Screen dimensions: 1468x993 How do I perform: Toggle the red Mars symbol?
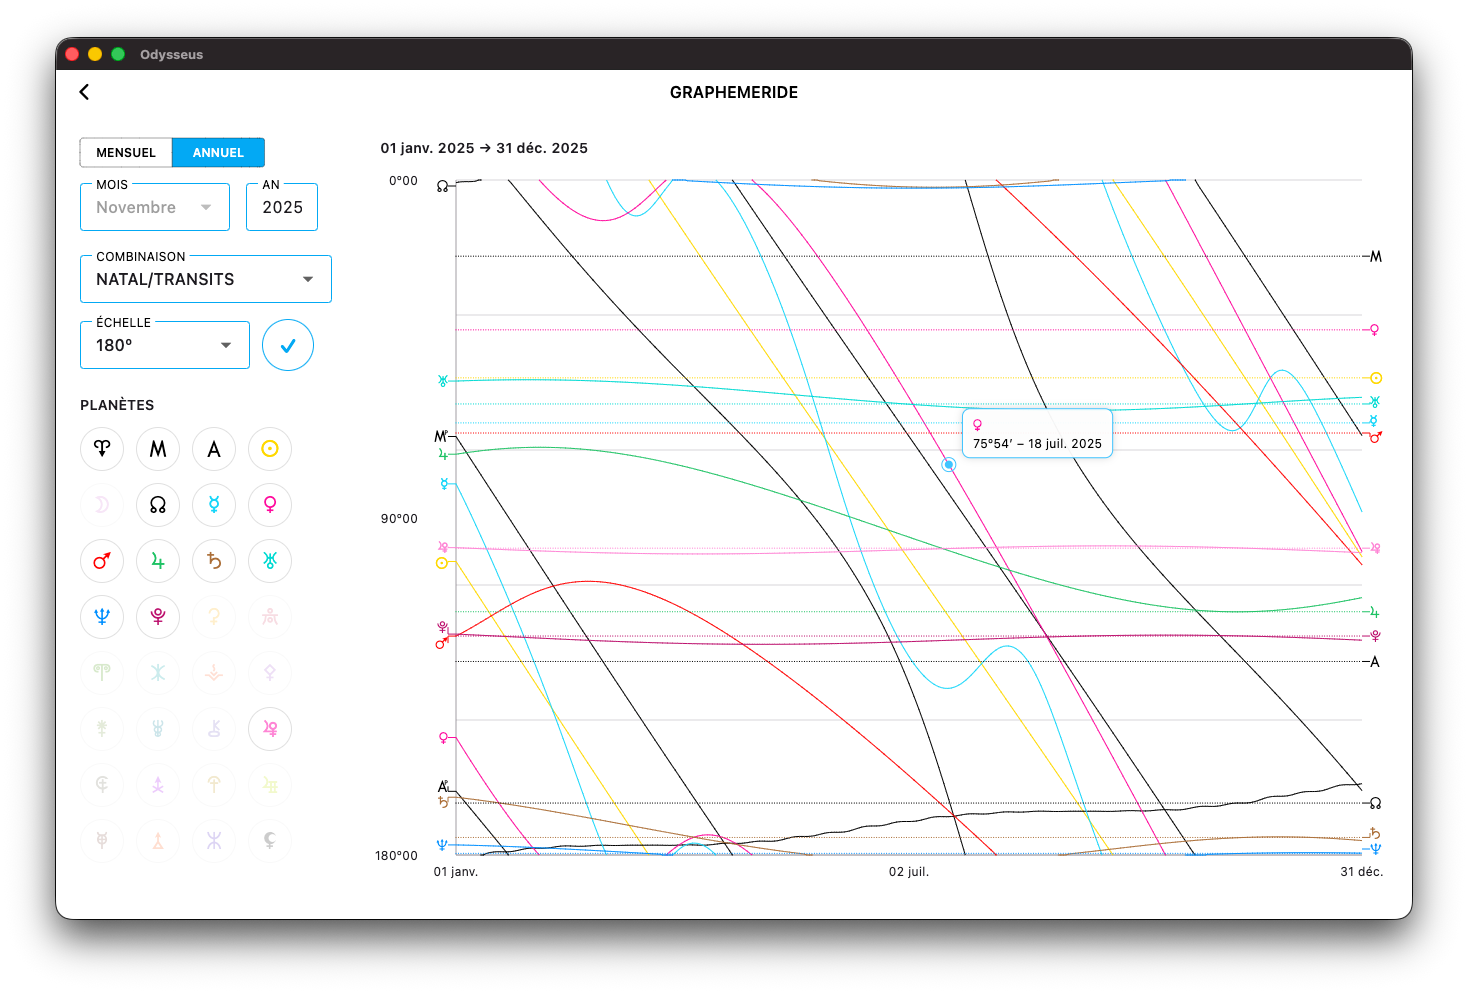point(102,561)
